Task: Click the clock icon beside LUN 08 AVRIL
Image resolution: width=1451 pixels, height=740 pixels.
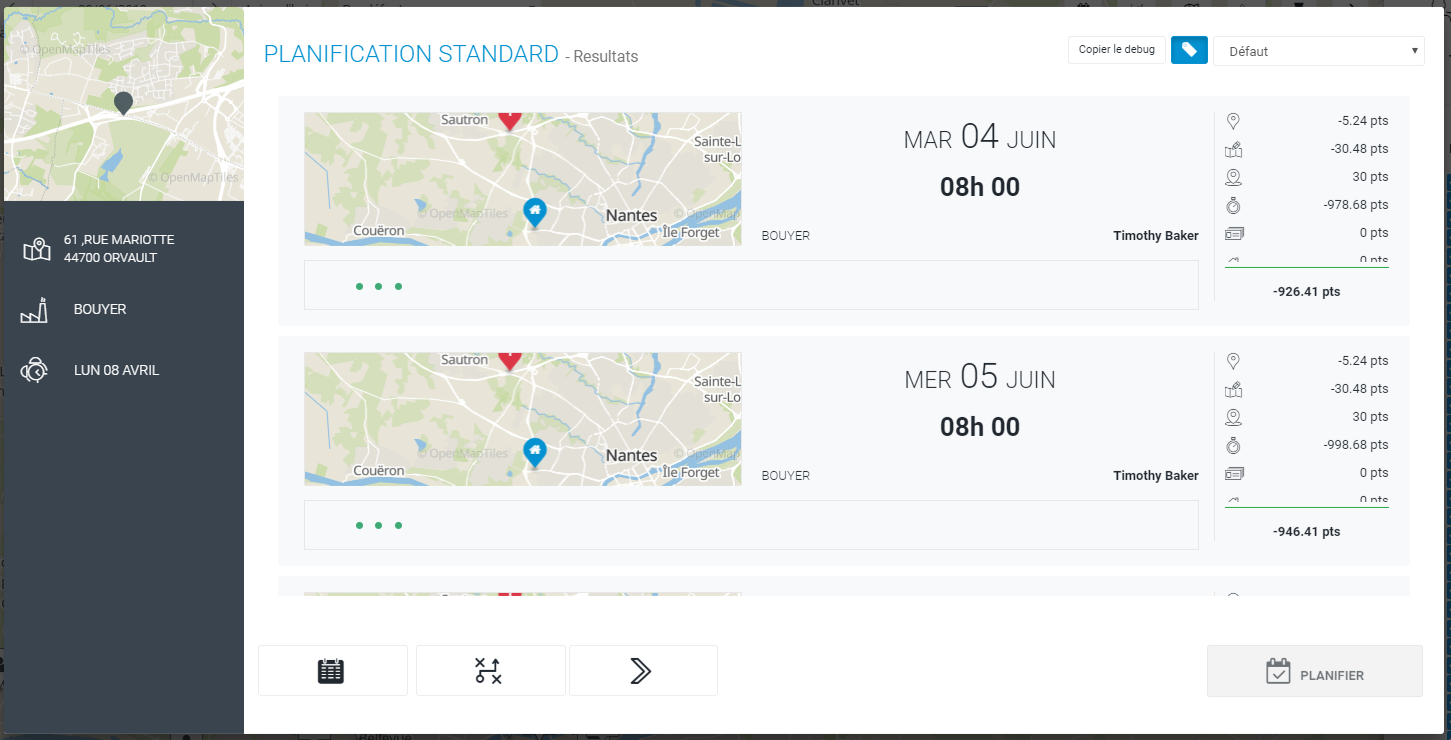Action: pyautogui.click(x=35, y=371)
